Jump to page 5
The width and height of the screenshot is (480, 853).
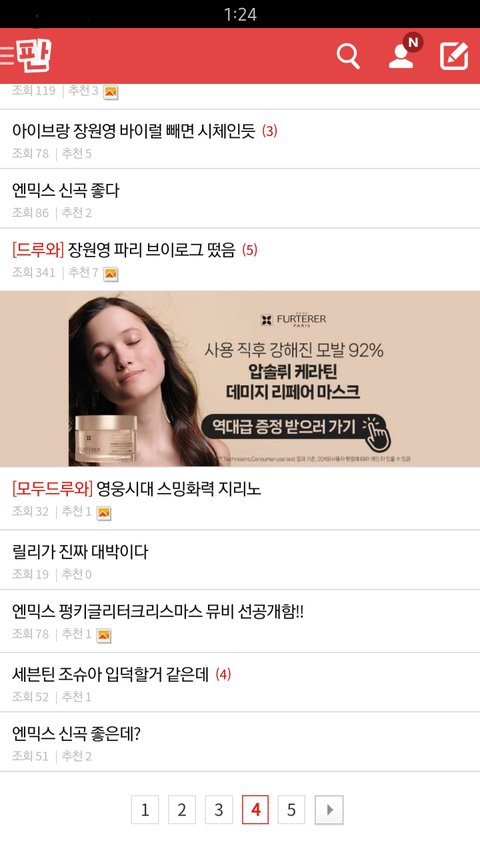291,809
